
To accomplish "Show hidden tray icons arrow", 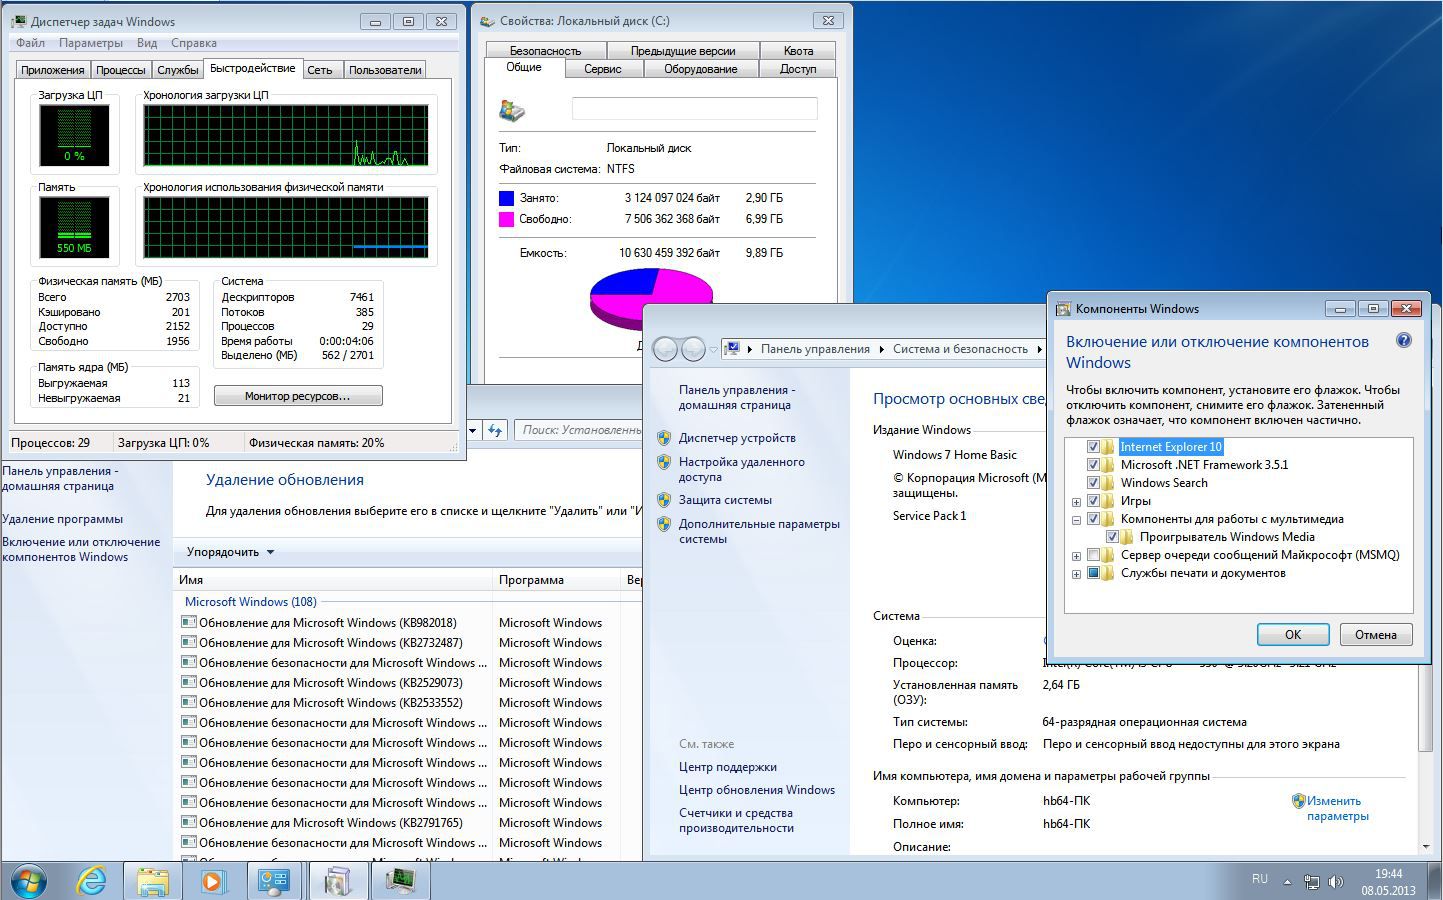I will point(1286,883).
